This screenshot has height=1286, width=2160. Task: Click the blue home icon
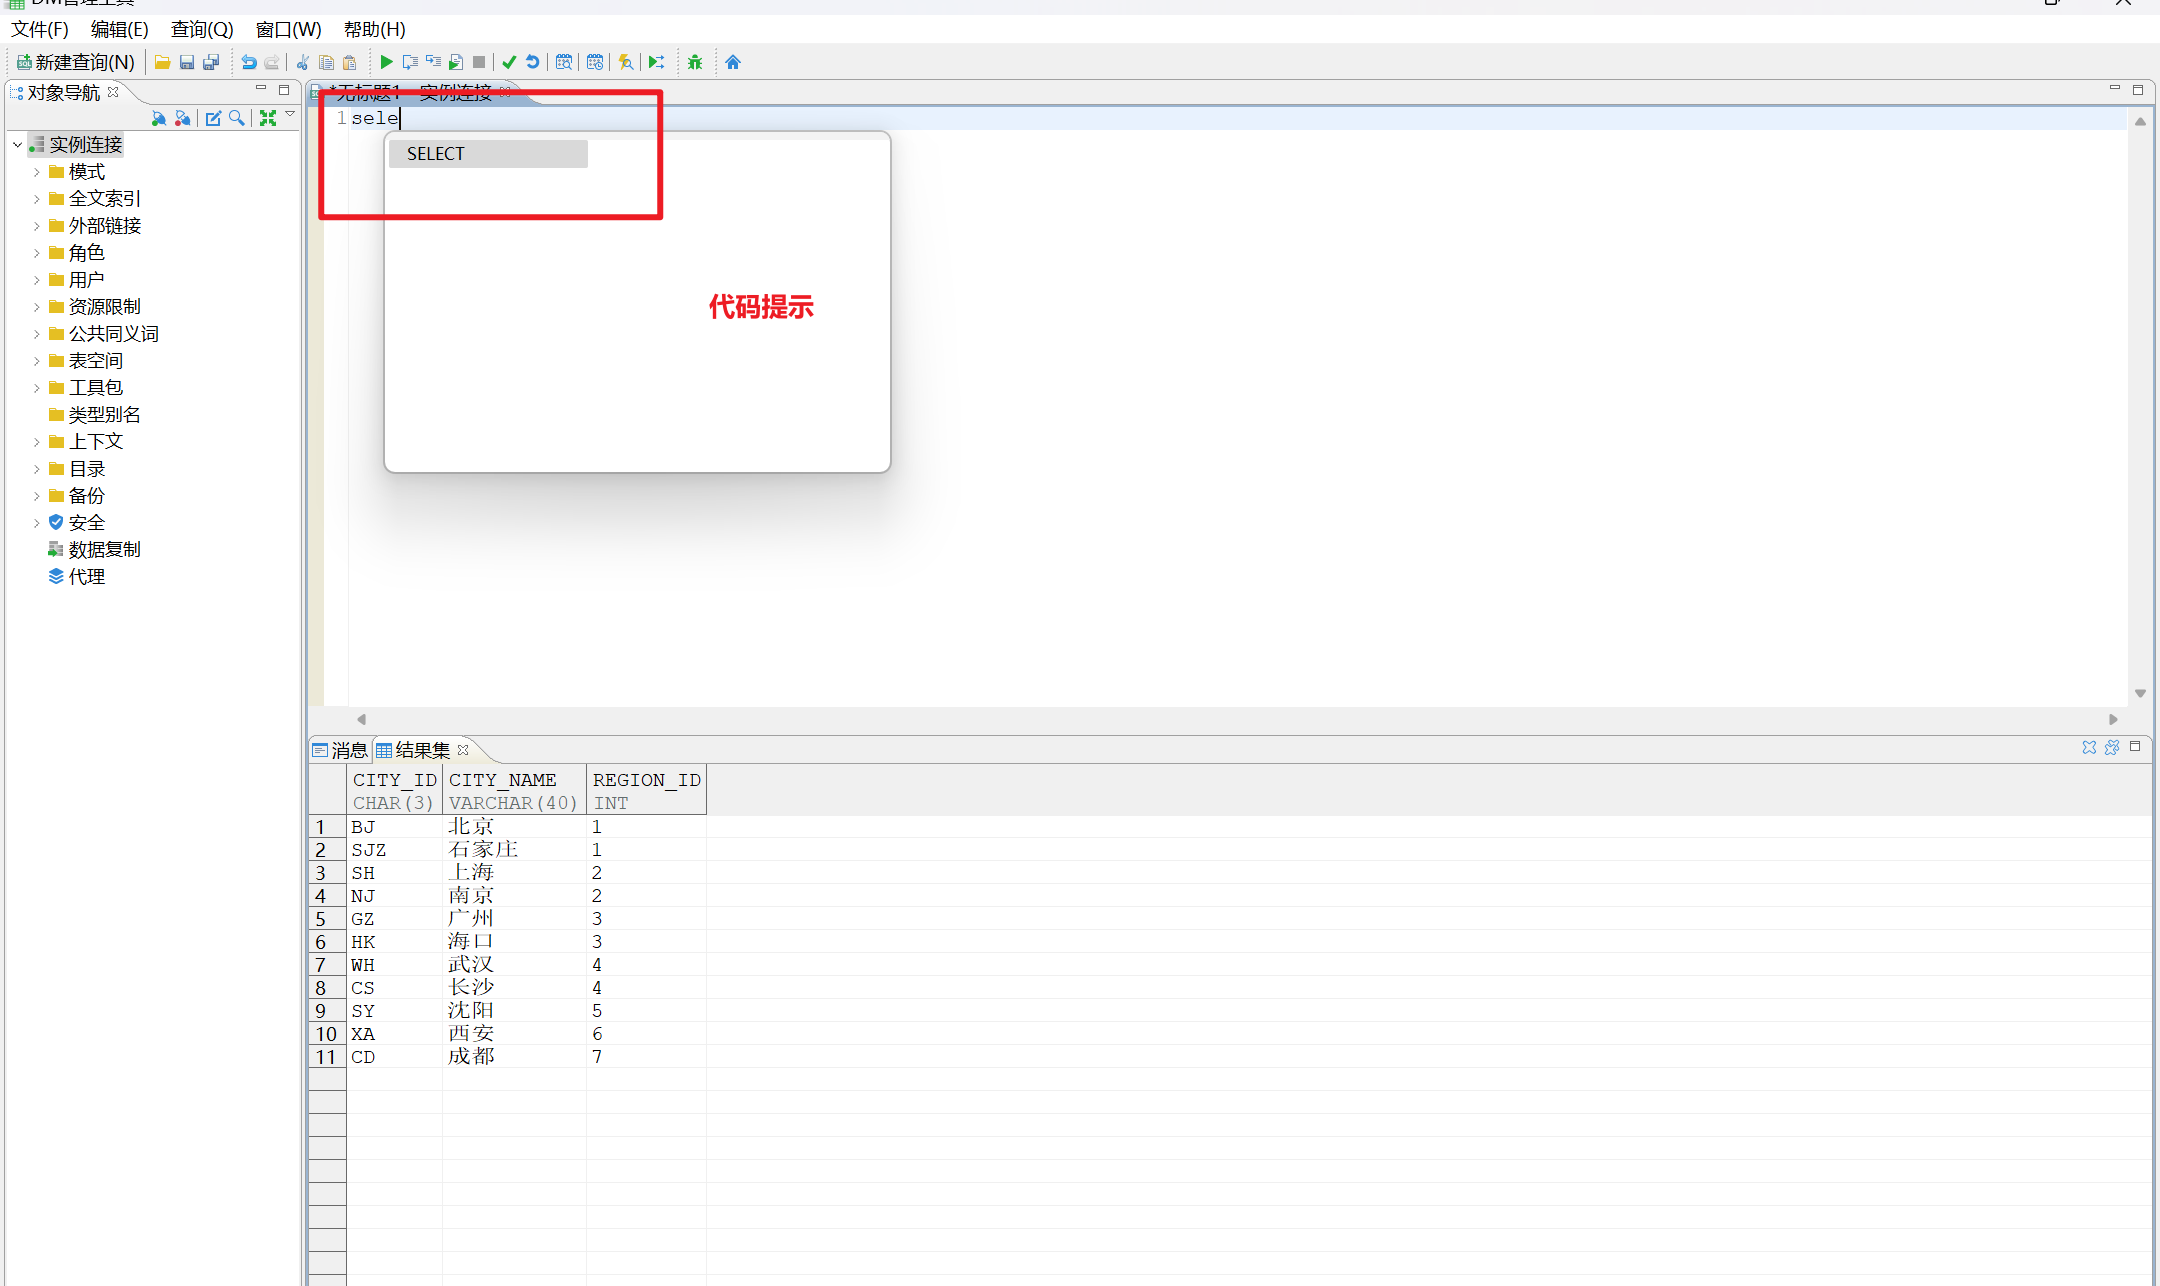click(x=733, y=62)
